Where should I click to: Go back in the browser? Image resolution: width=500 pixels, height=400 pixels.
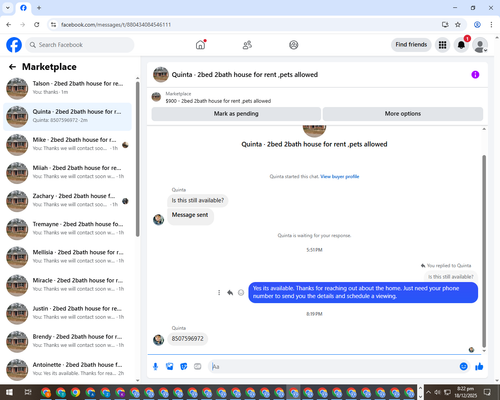[x=9, y=25]
